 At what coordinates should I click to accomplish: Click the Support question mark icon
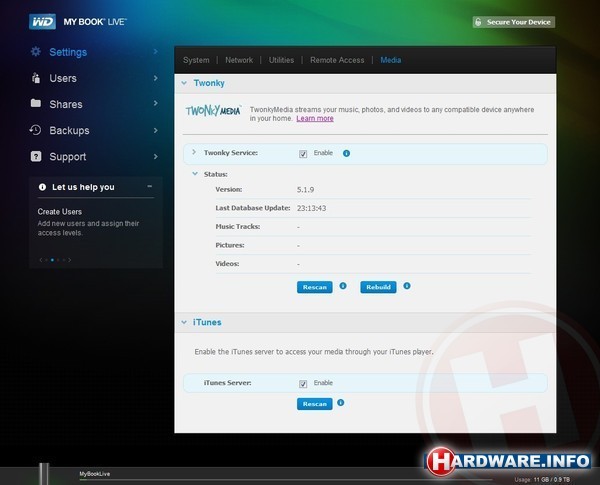37,156
